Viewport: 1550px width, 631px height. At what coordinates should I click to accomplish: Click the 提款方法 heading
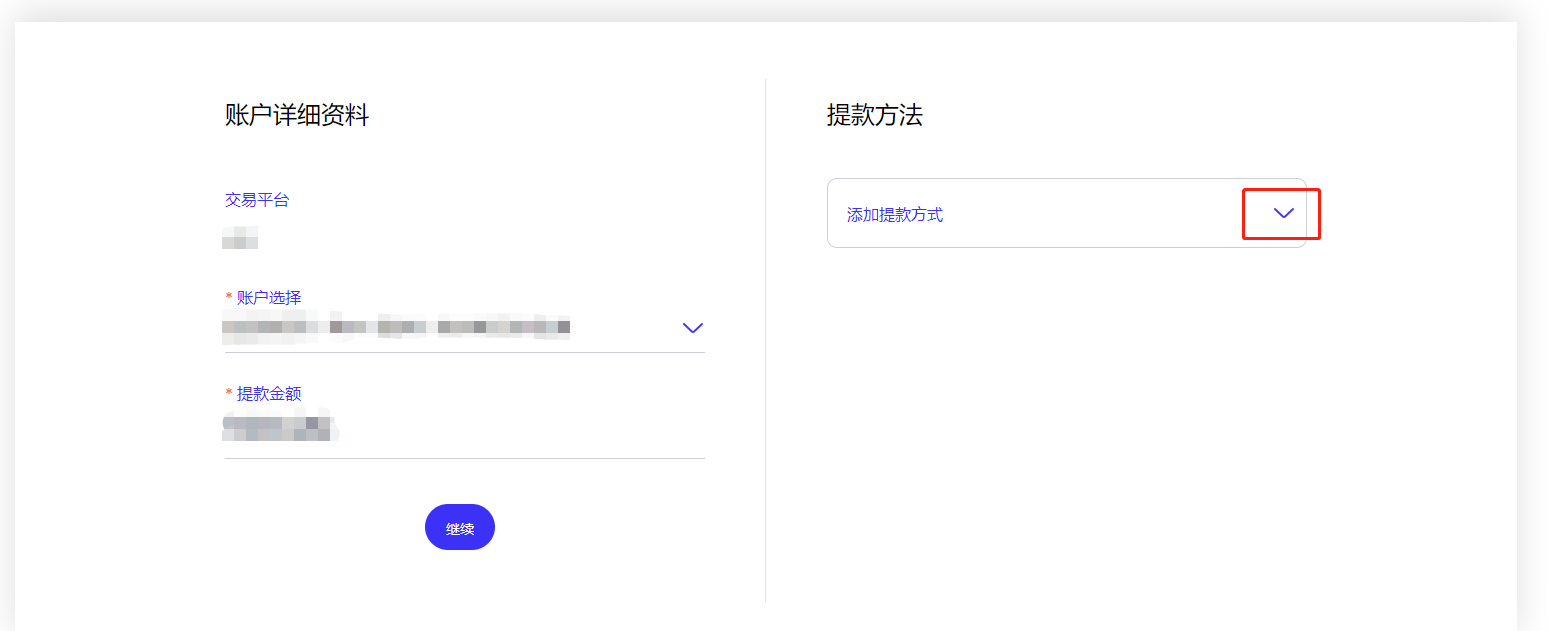coord(874,116)
